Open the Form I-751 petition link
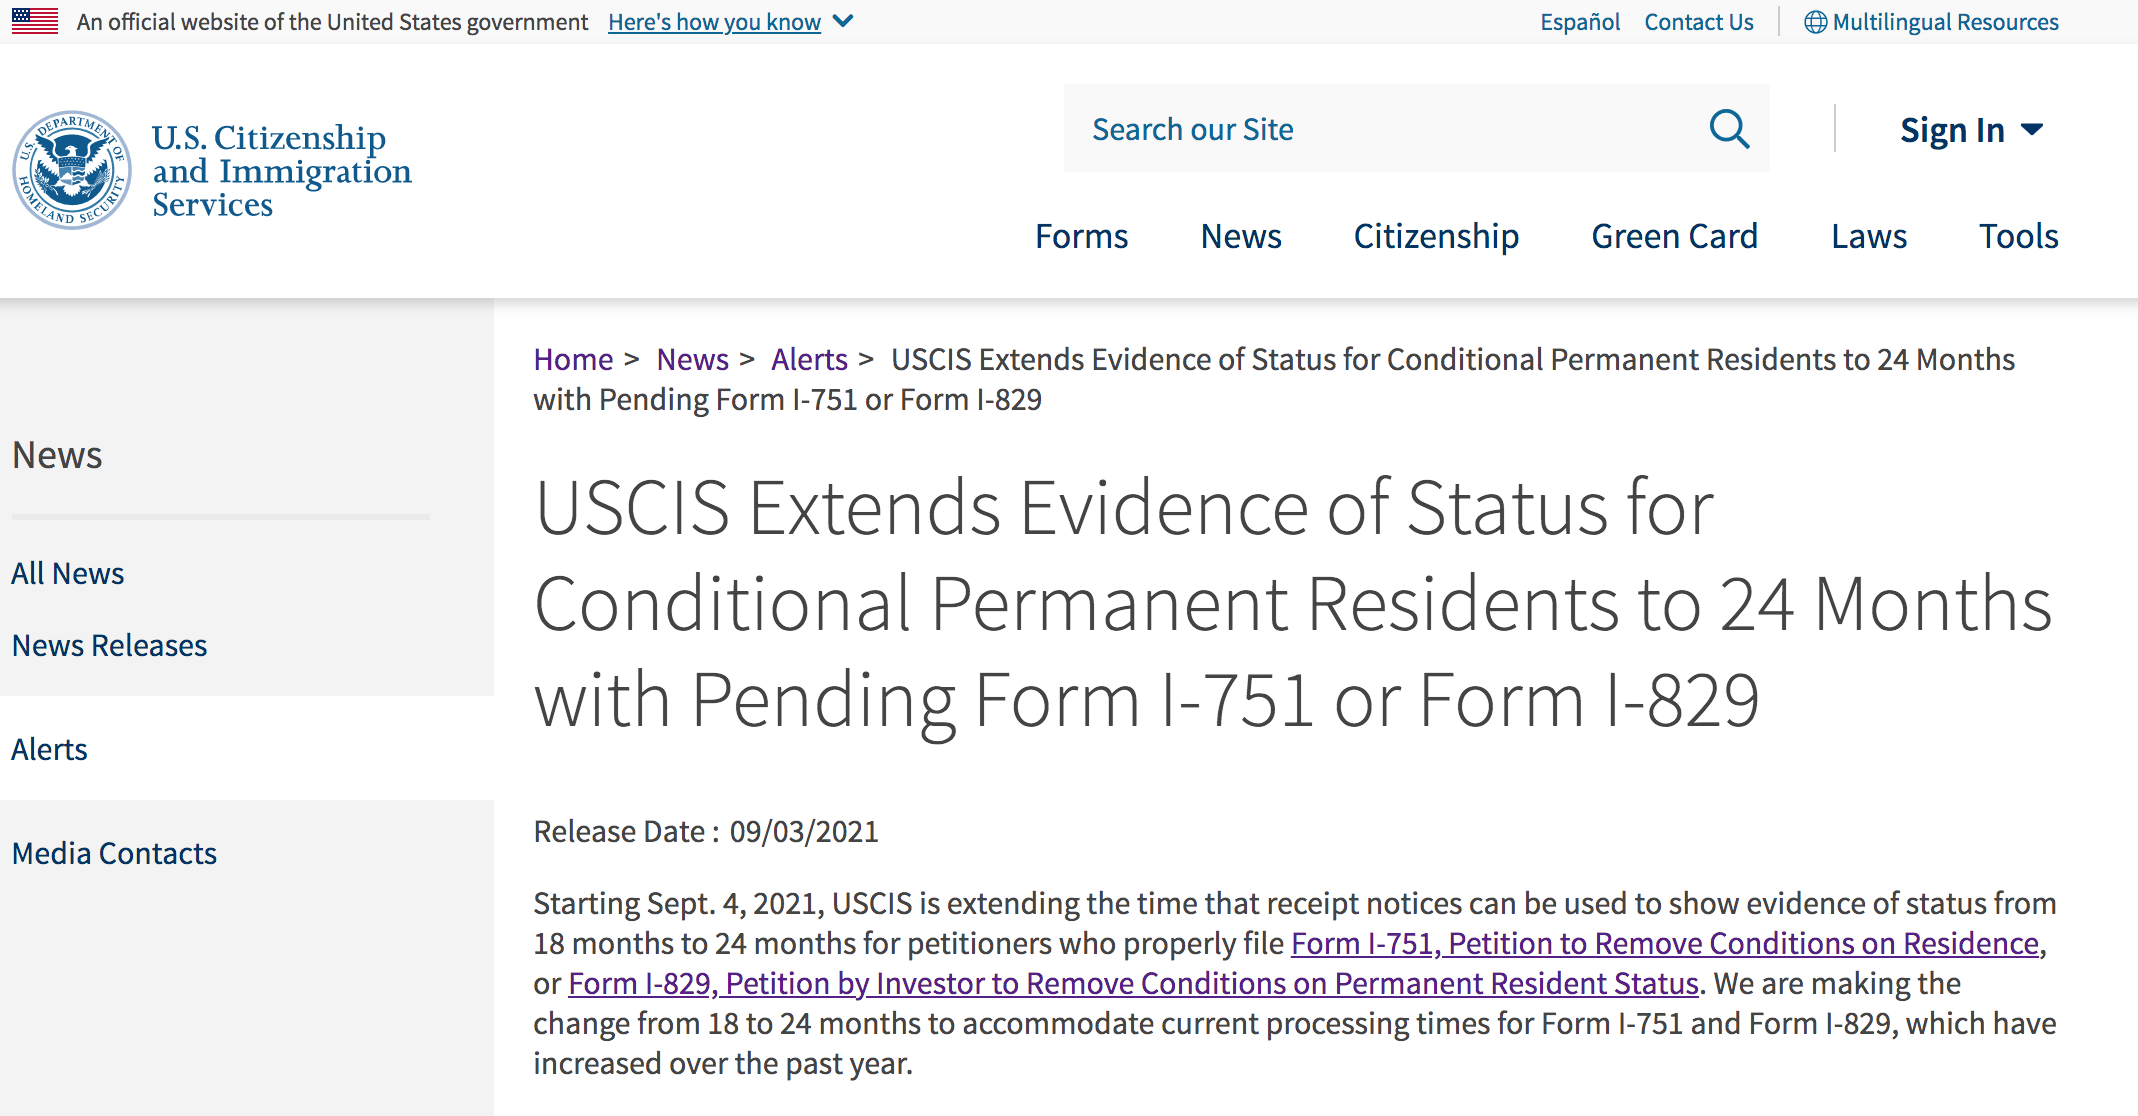Screen dimensions: 2138x1116 (x=1665, y=943)
